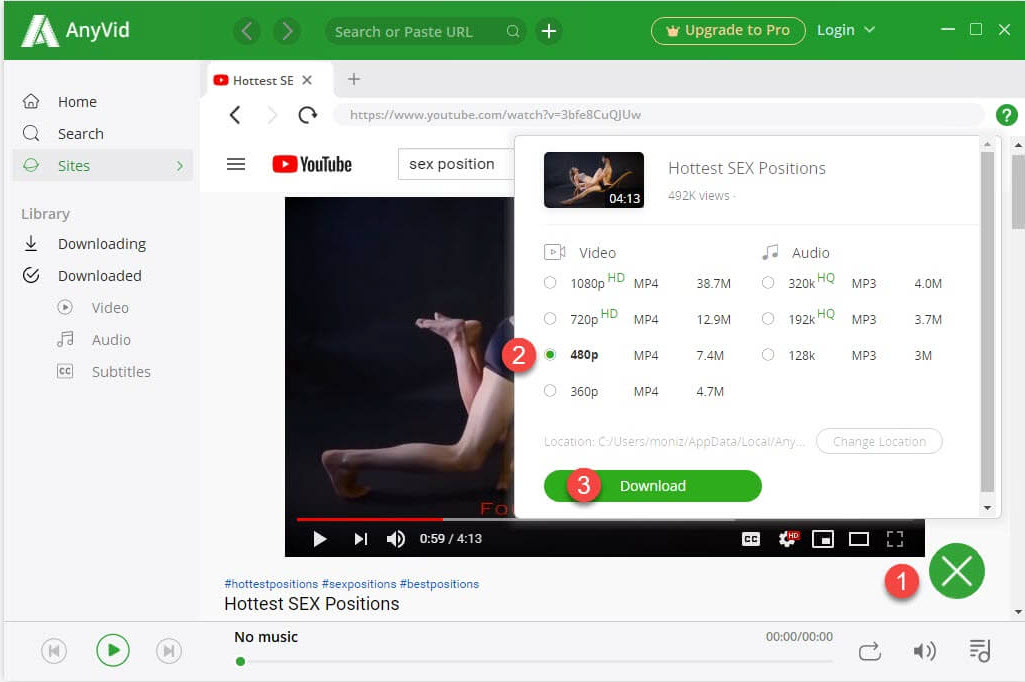Image resolution: width=1025 pixels, height=682 pixels.
Task: Play the YouTube video
Action: (320, 539)
